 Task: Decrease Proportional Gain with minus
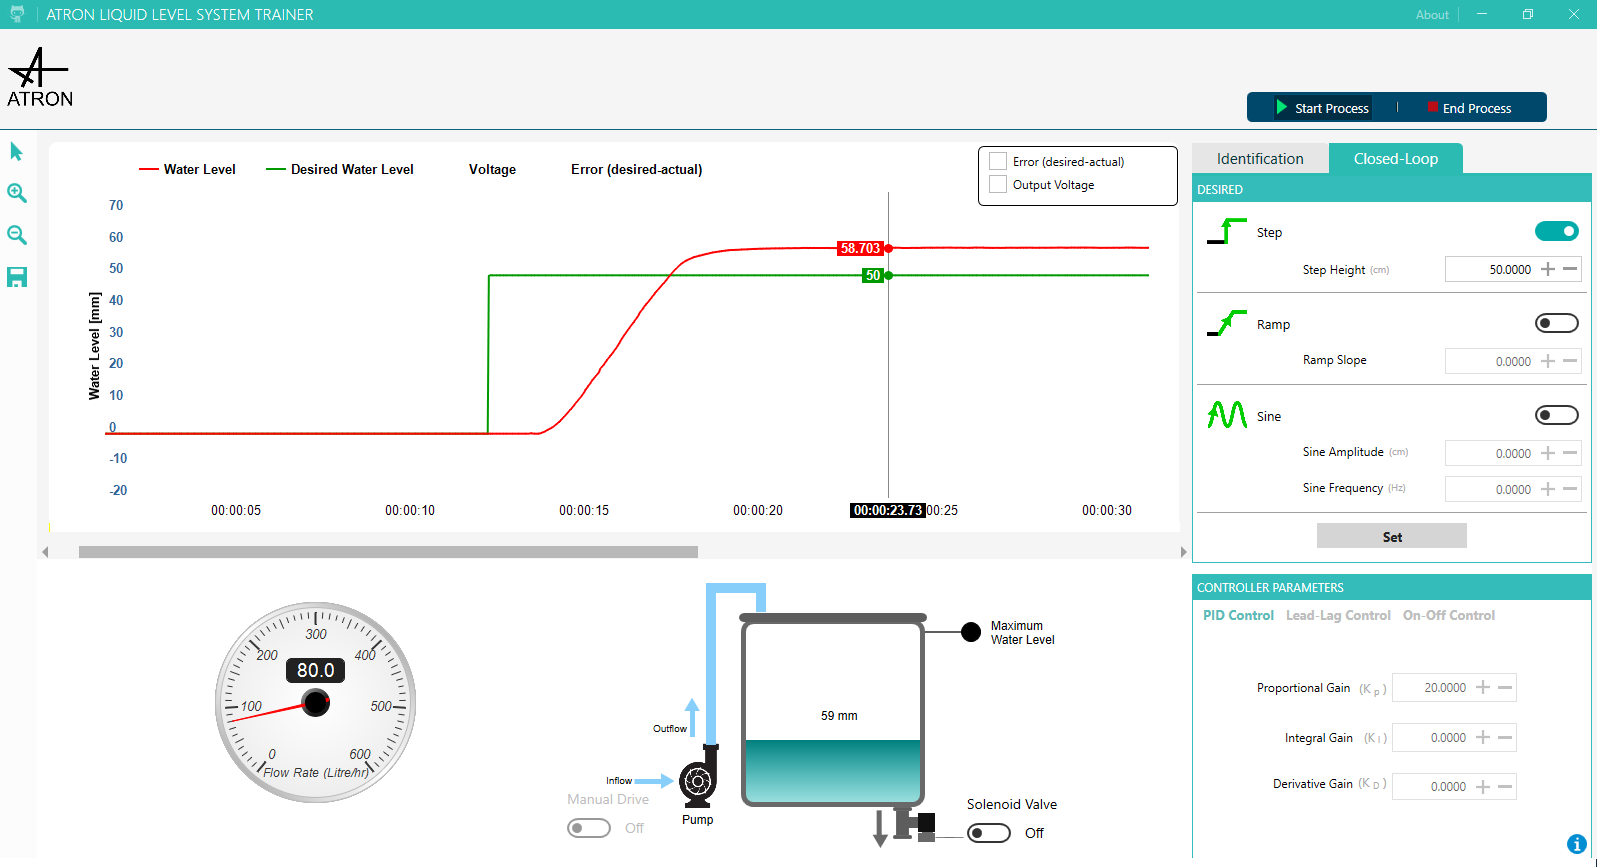tap(1505, 687)
